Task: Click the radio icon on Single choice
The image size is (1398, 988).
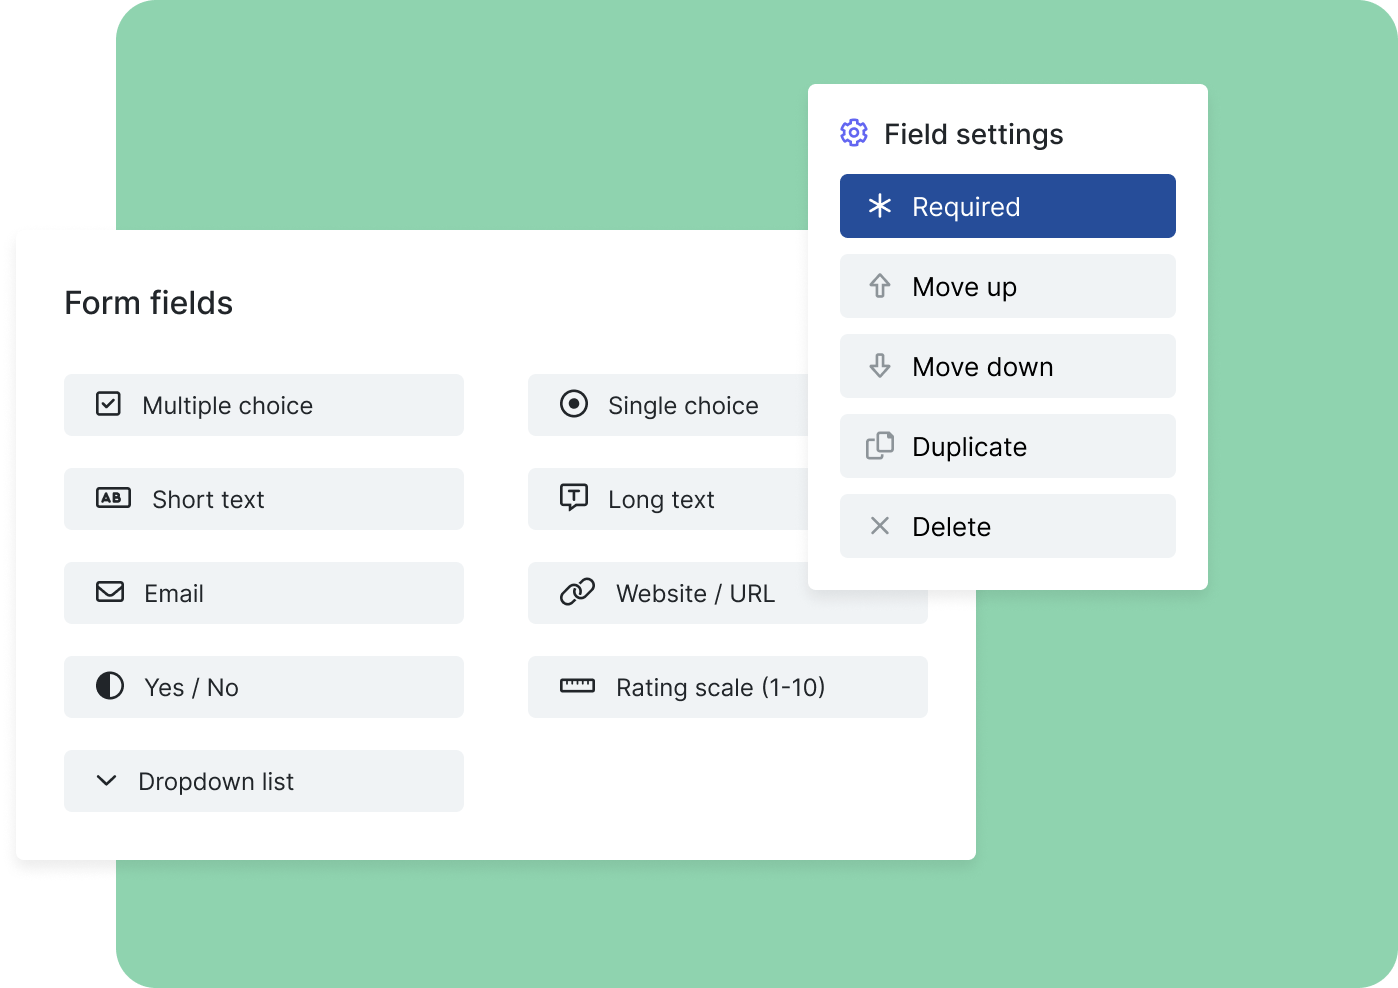Action: [x=574, y=404]
